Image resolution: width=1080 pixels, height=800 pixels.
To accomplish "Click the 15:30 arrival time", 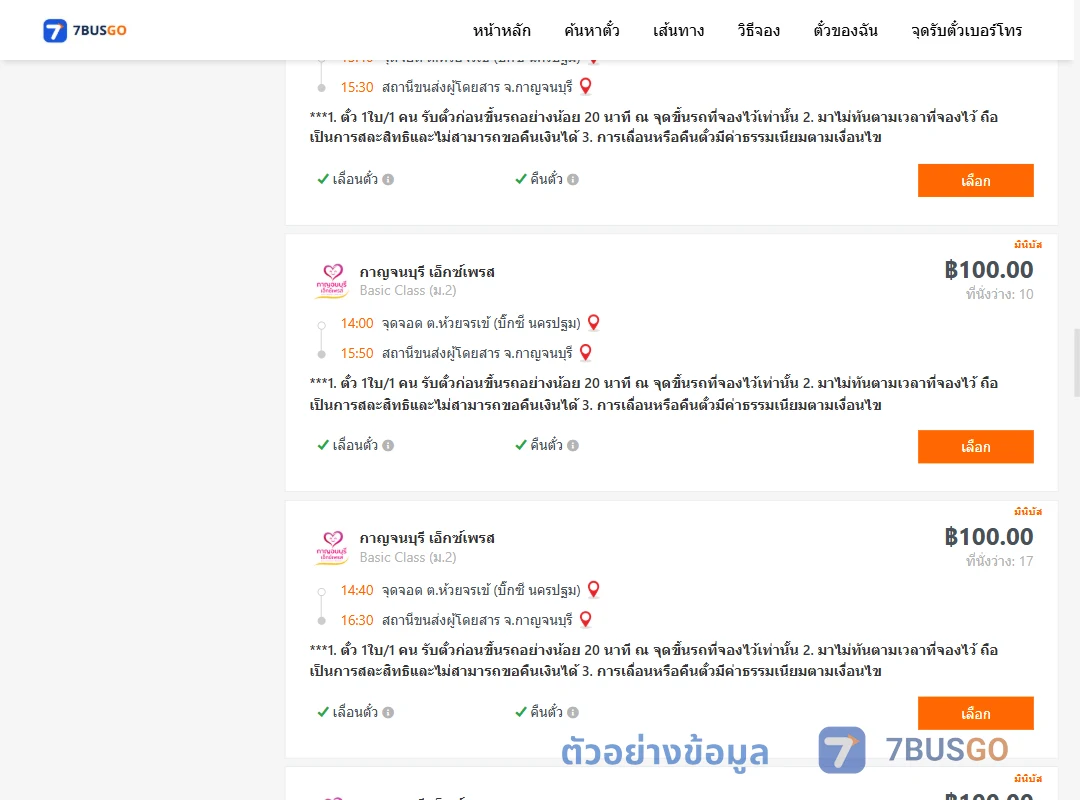I will tap(357, 88).
